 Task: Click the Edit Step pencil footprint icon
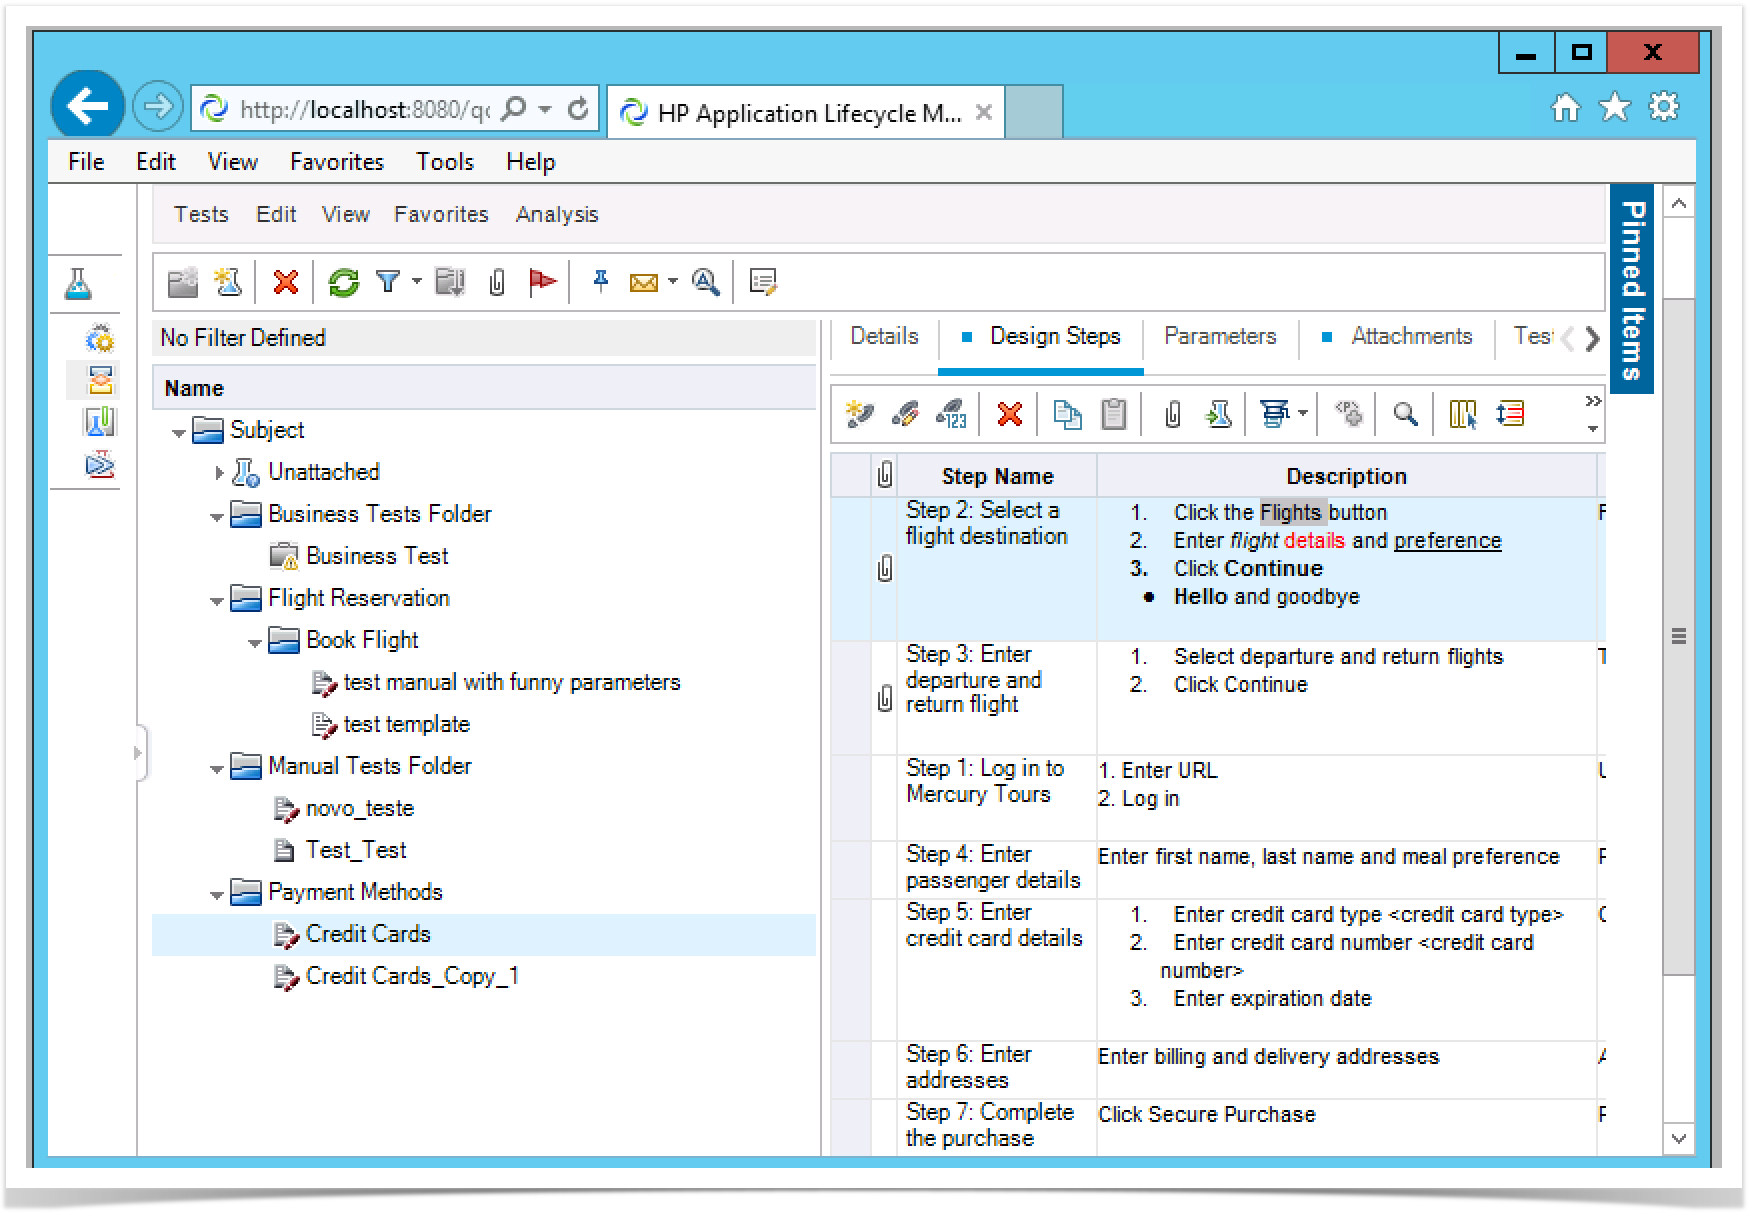(x=906, y=414)
